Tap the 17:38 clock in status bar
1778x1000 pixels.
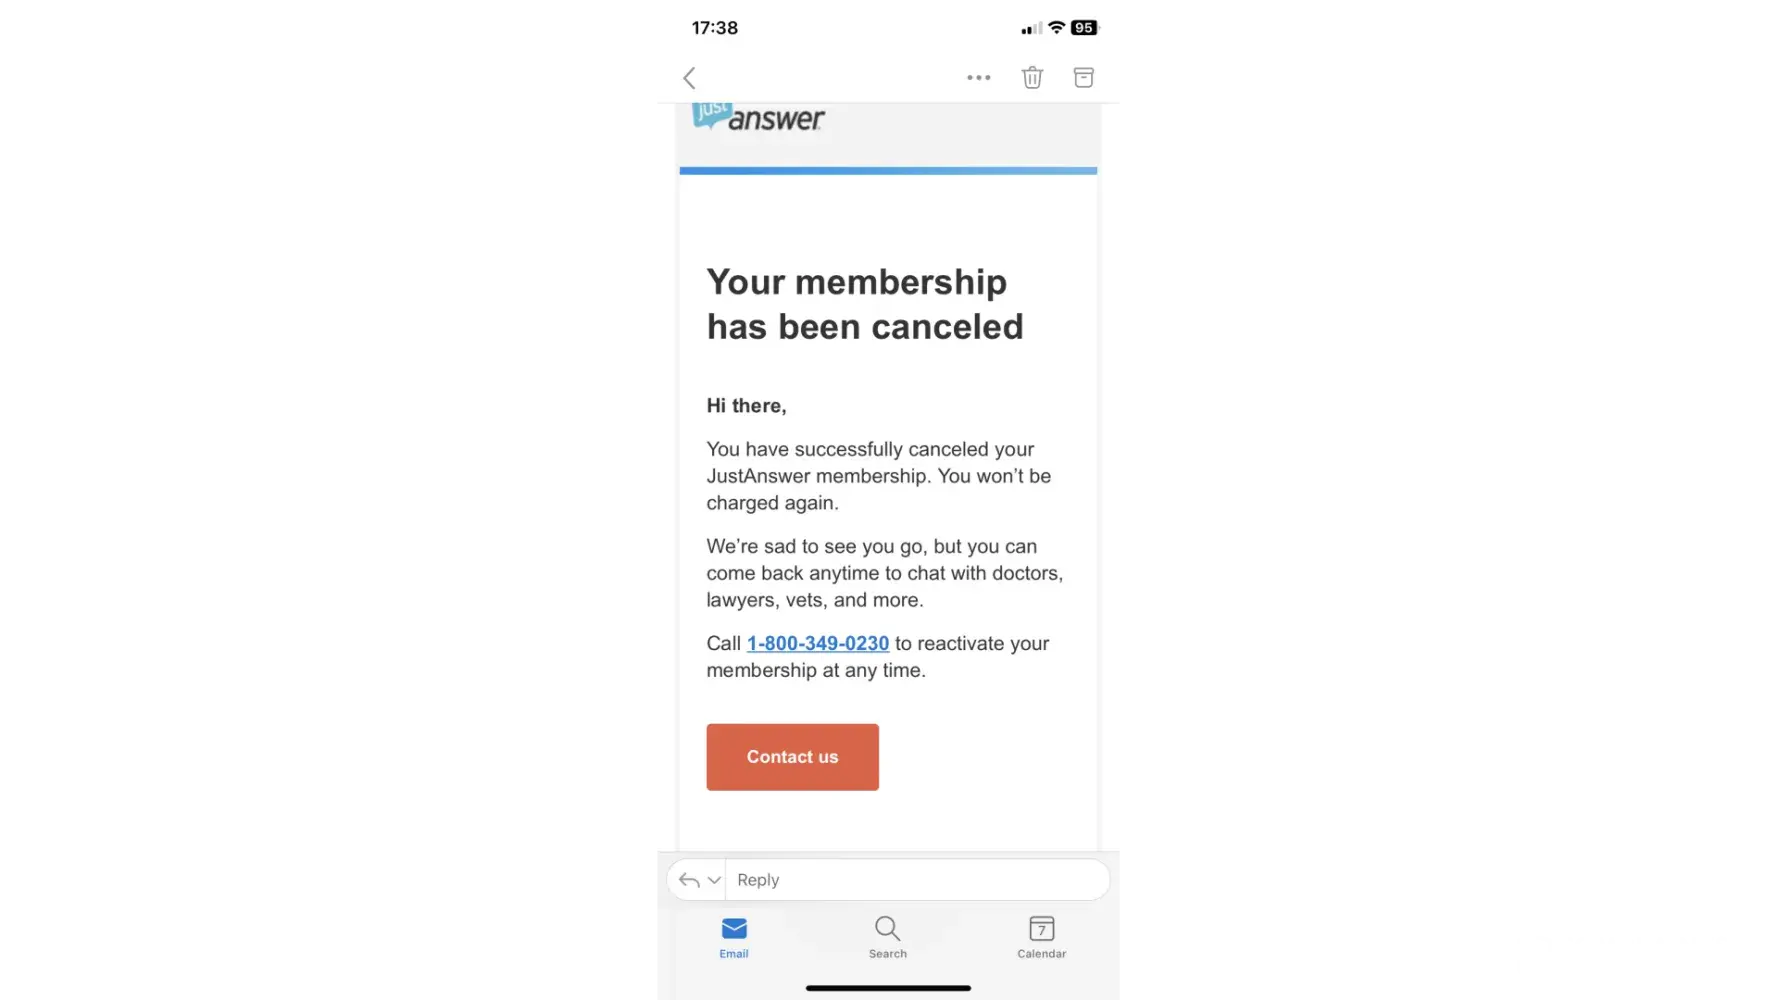[715, 28]
